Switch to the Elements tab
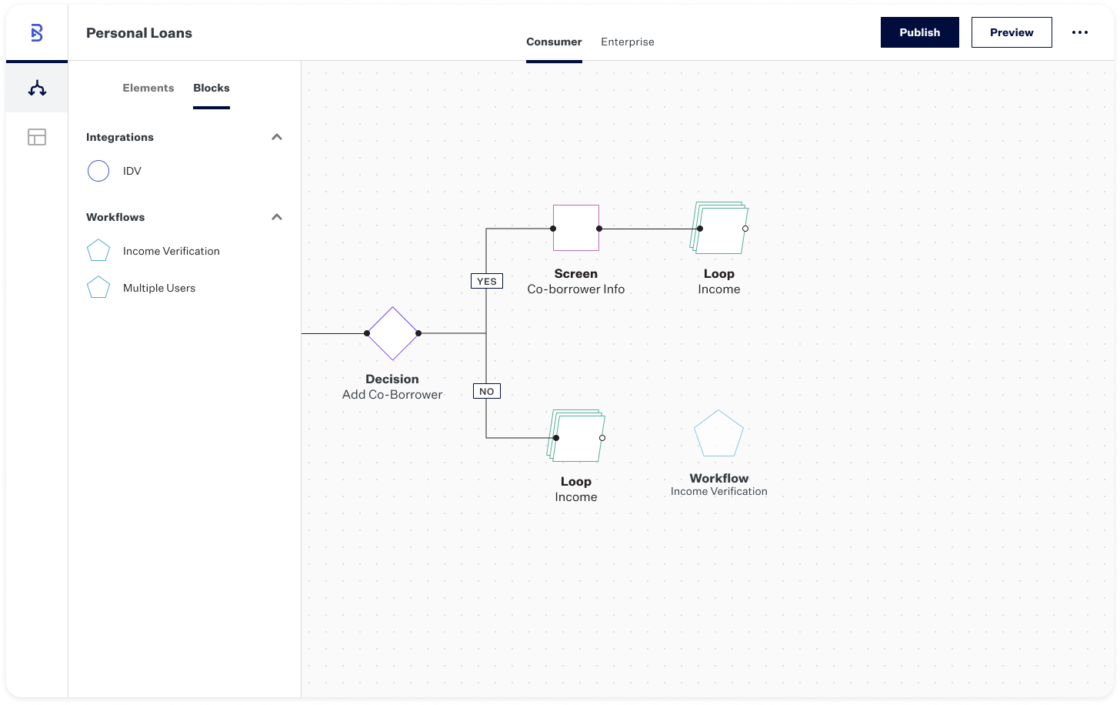The width and height of the screenshot is (1120, 705). [x=148, y=88]
